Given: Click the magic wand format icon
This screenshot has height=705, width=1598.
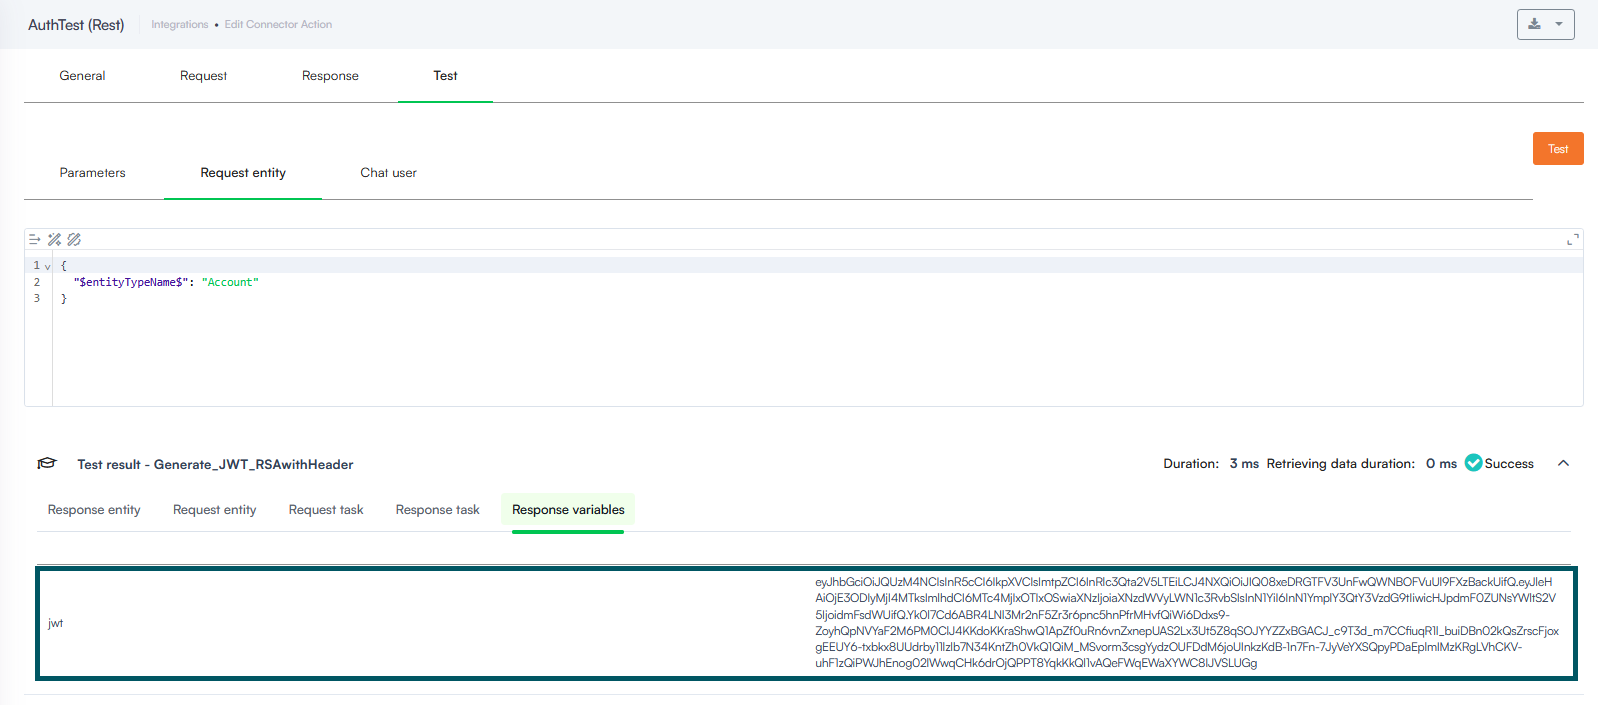Looking at the screenshot, I should [54, 239].
